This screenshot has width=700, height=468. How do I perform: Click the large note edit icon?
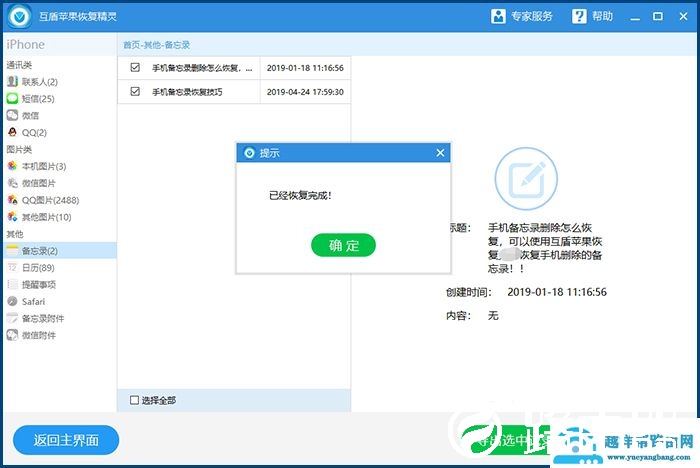(x=526, y=179)
